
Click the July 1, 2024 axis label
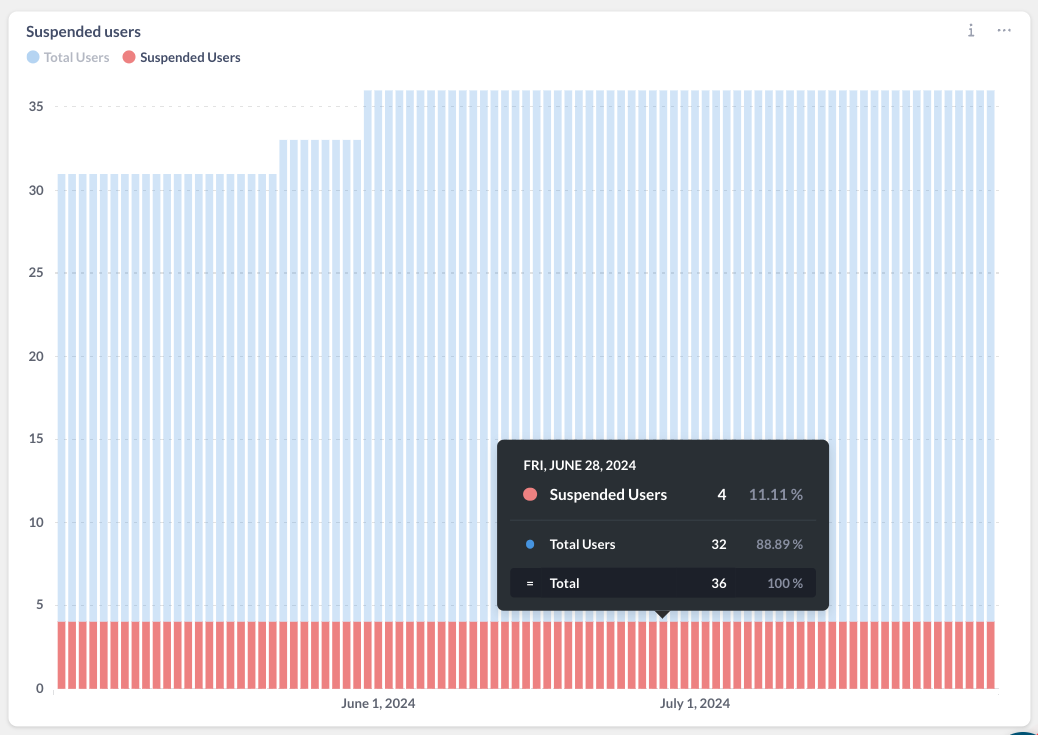click(x=694, y=703)
